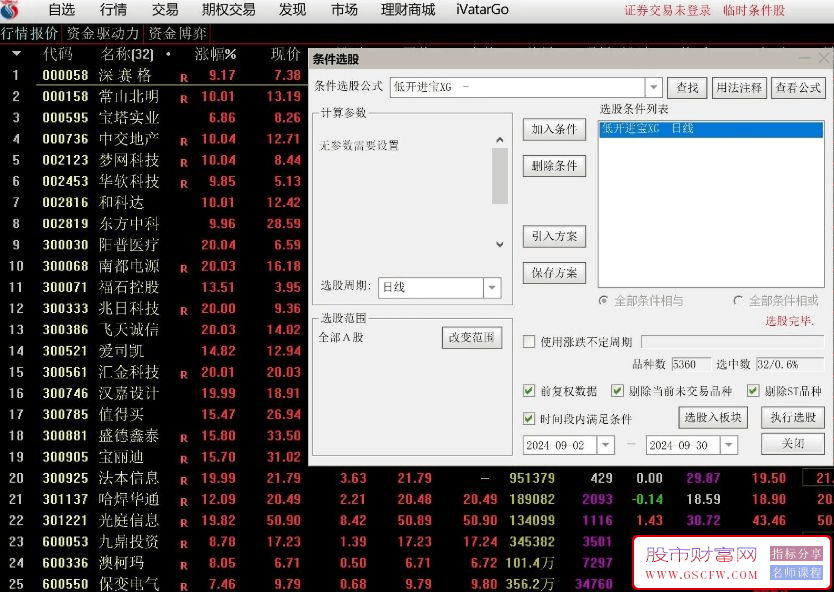
Task: Click the 改变范围 button
Action: coord(472,337)
